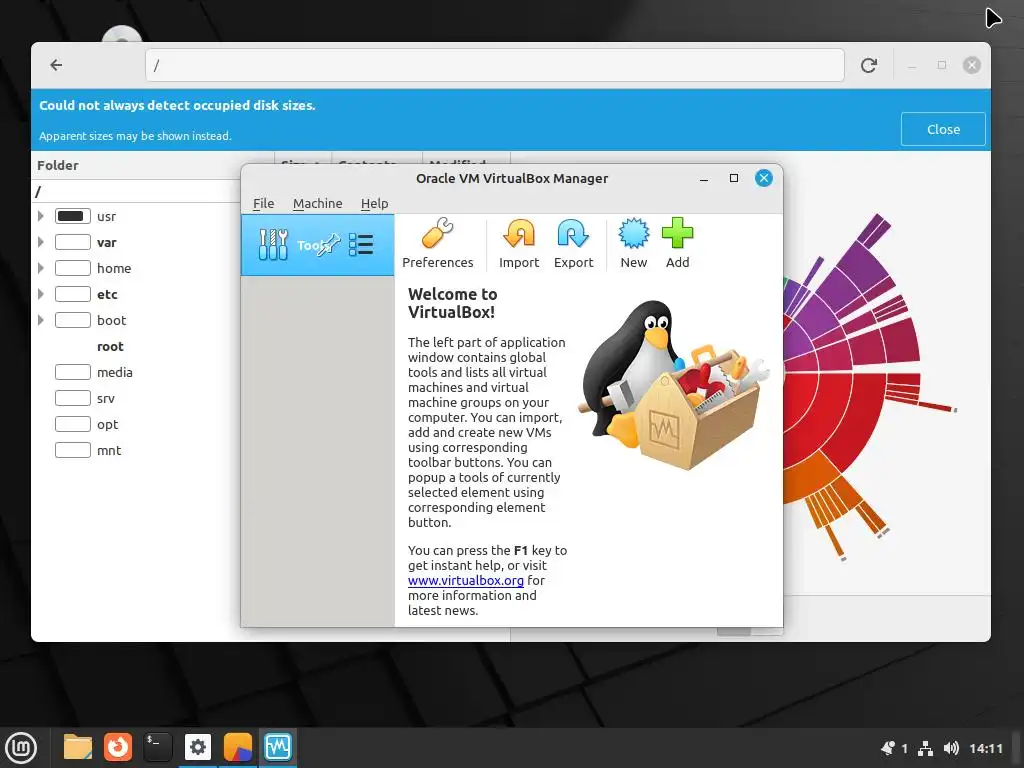The width and height of the screenshot is (1024, 768).
Task: Click the Folder column header
Action: pos(57,165)
